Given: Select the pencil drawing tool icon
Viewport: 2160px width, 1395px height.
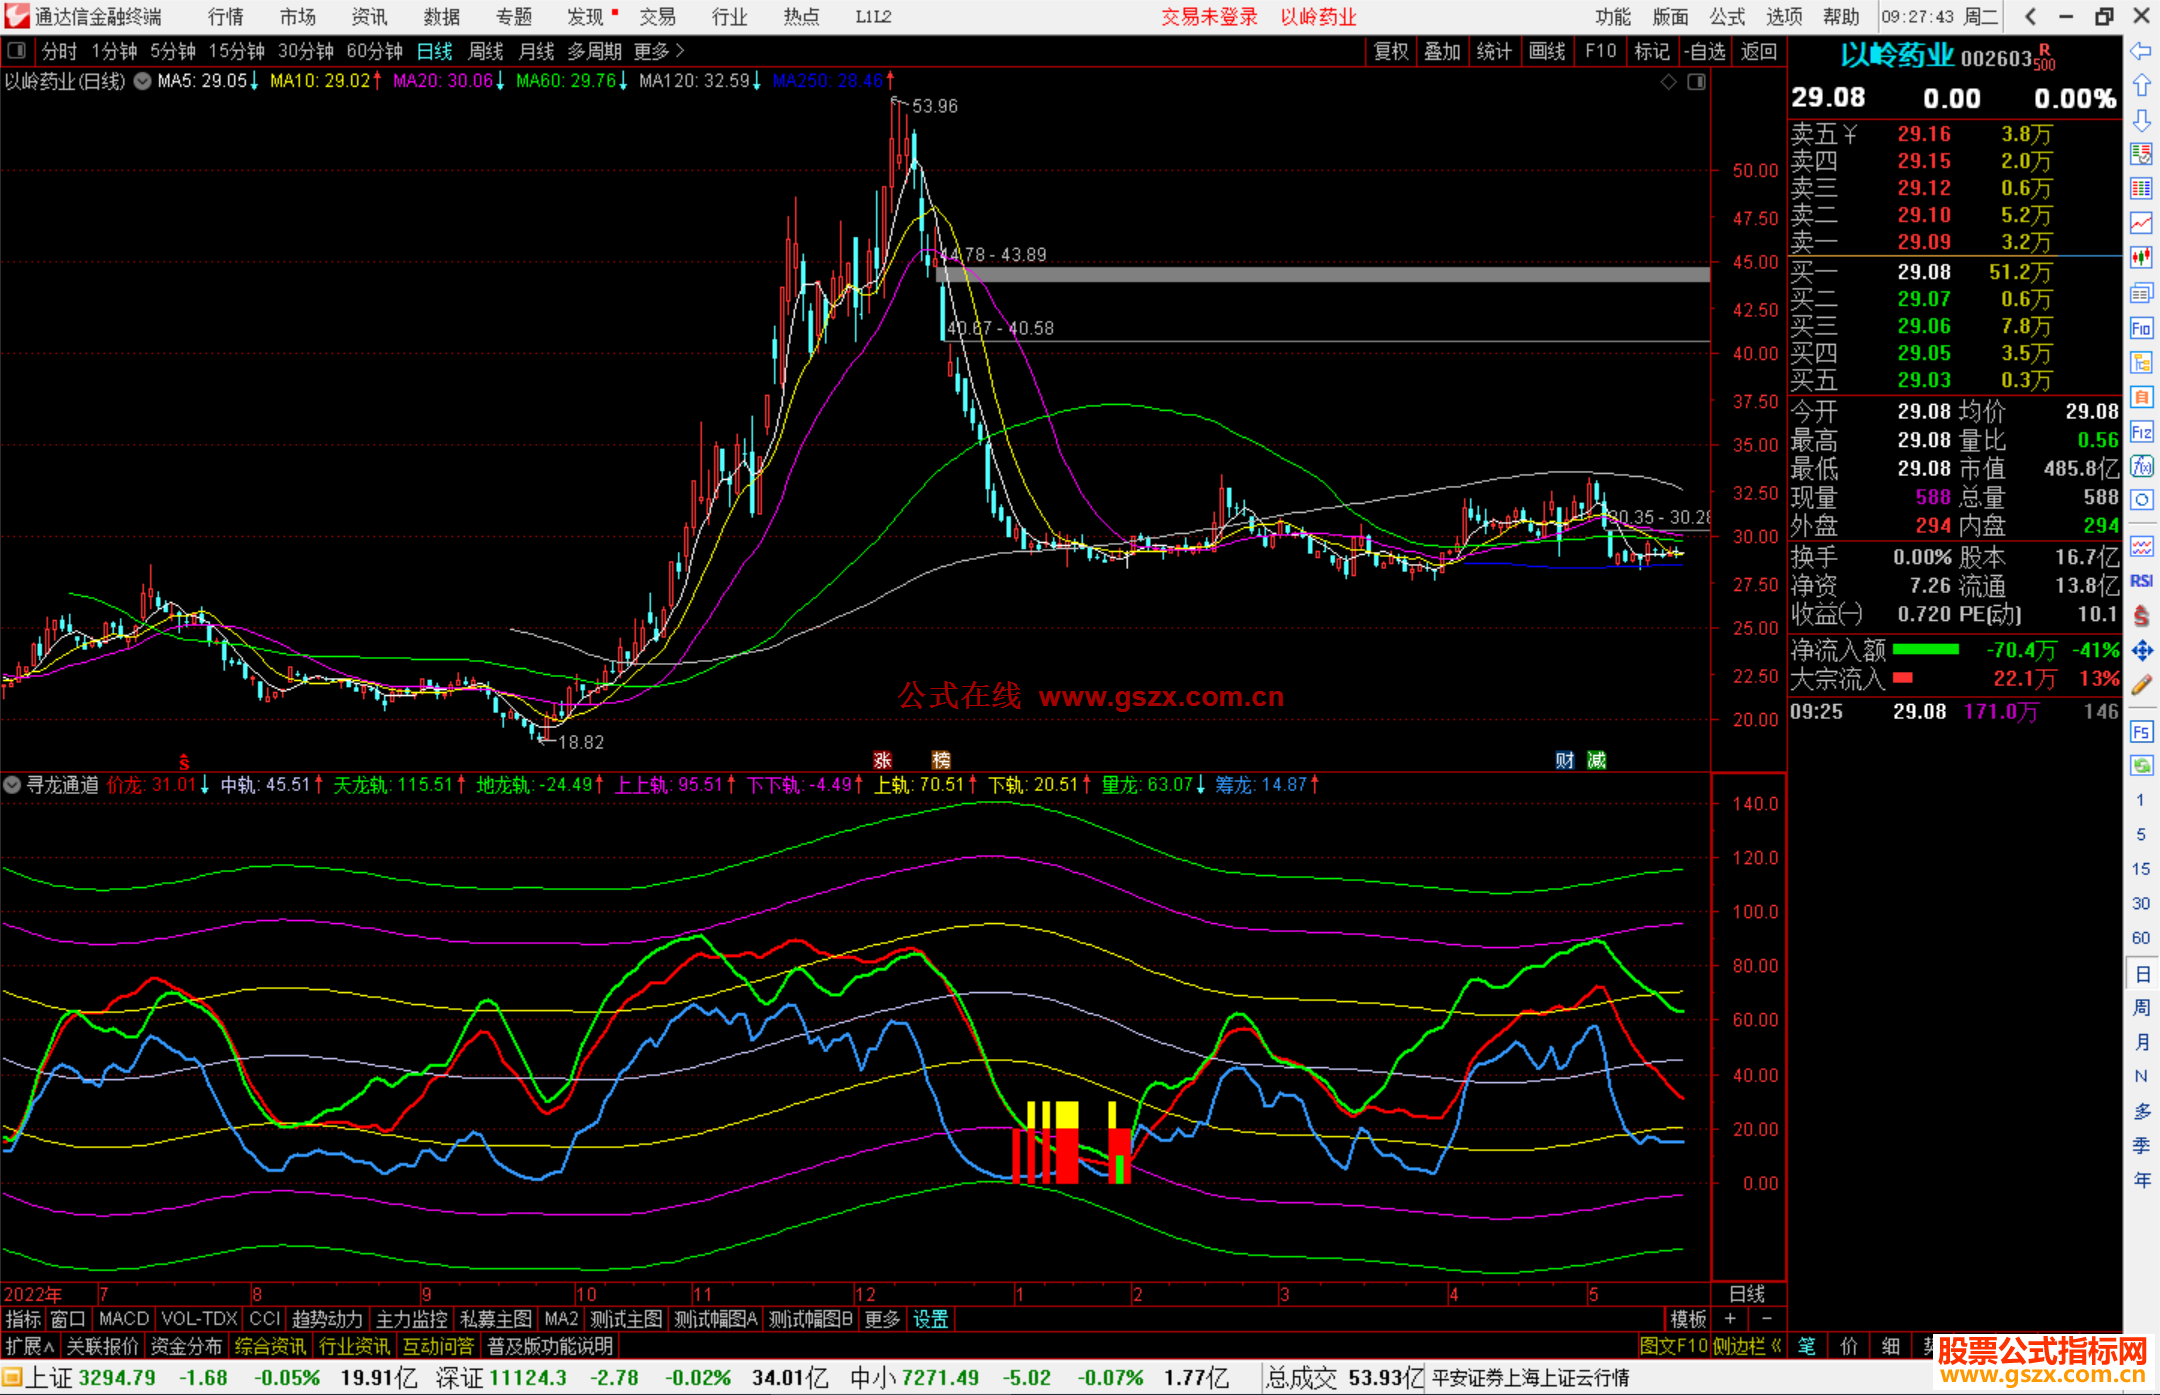Looking at the screenshot, I should click(2141, 685).
